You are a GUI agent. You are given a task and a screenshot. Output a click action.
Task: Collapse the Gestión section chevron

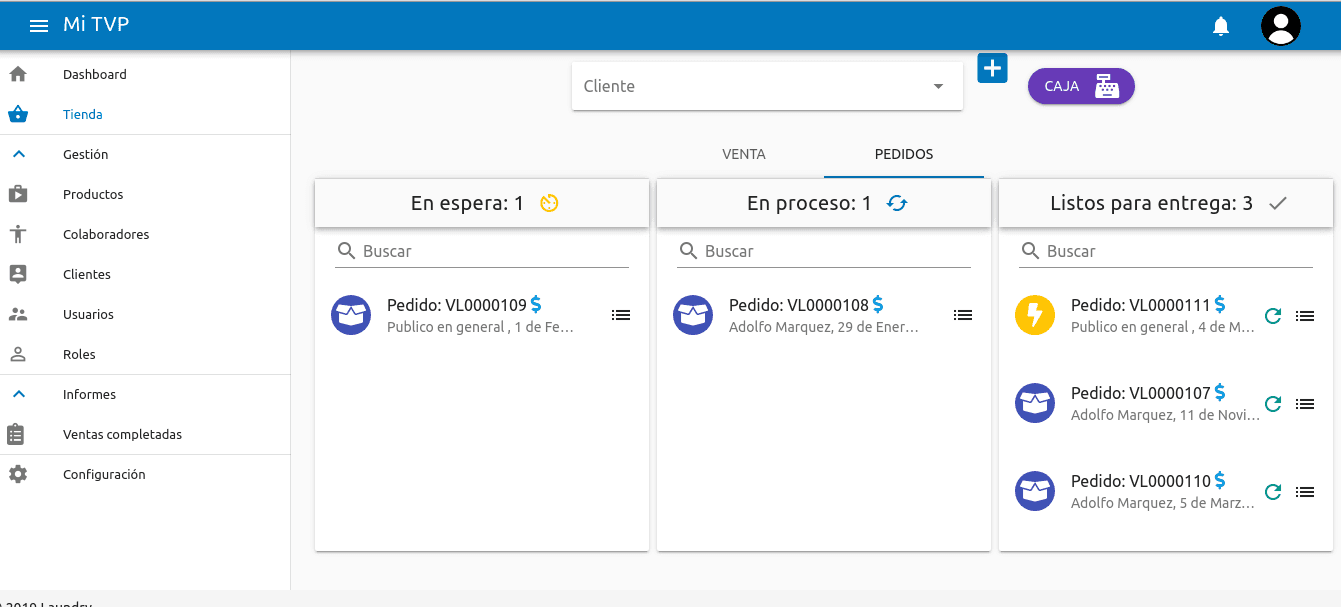pos(18,154)
